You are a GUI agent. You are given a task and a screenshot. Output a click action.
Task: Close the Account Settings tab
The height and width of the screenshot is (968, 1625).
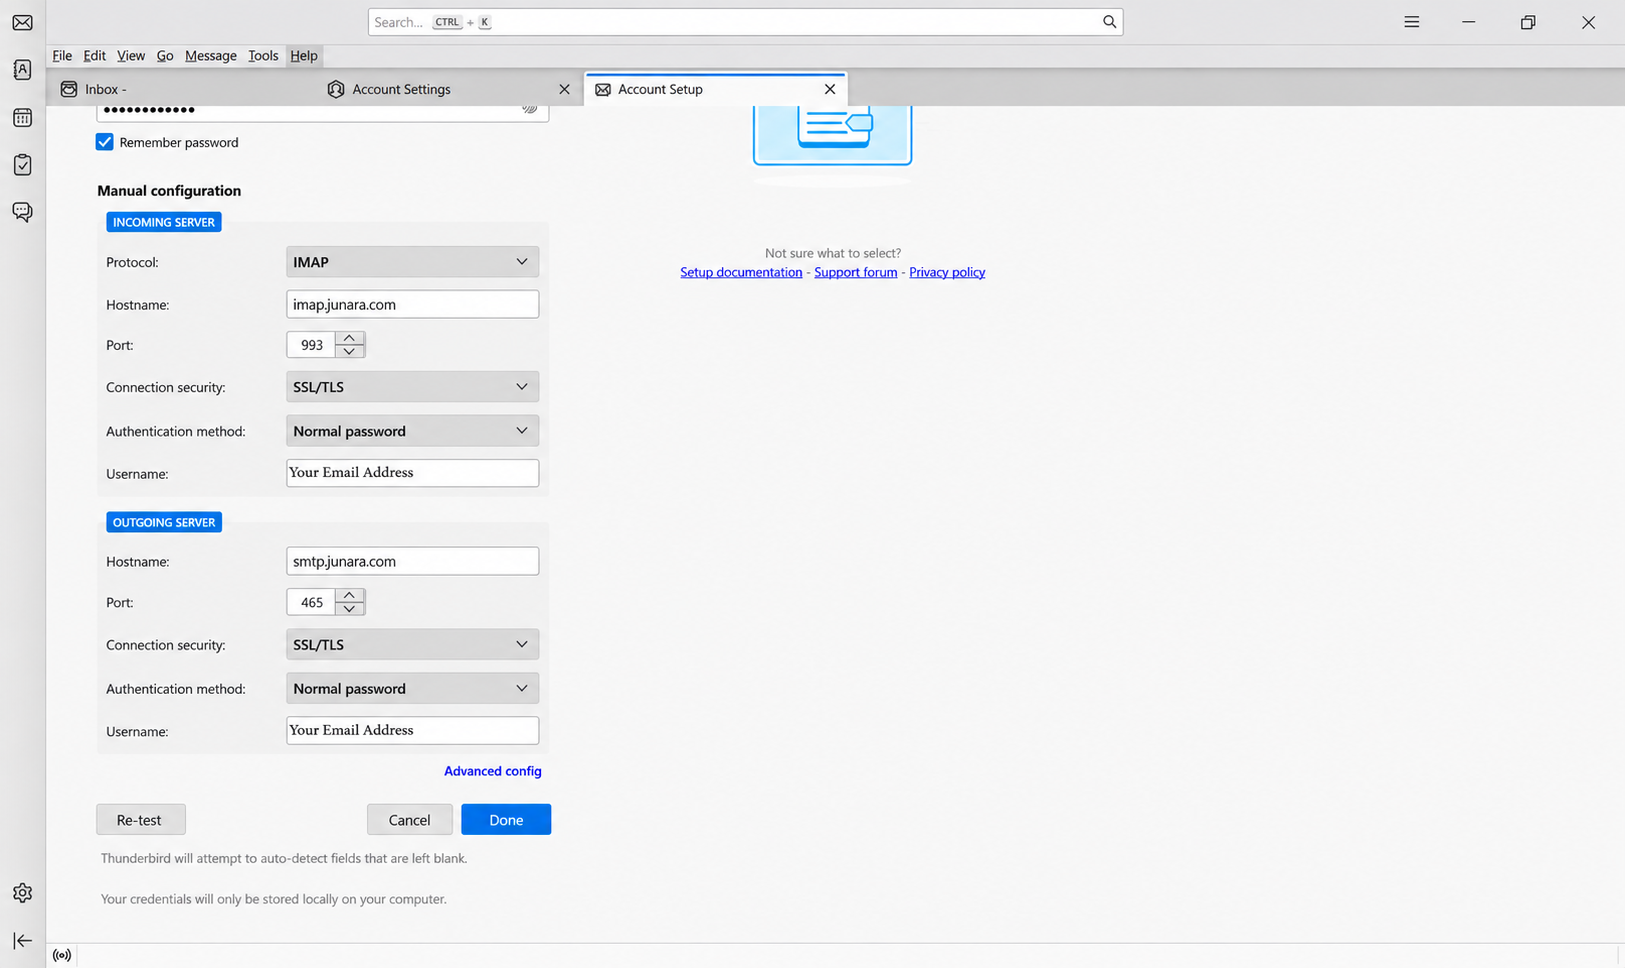pyautogui.click(x=564, y=89)
